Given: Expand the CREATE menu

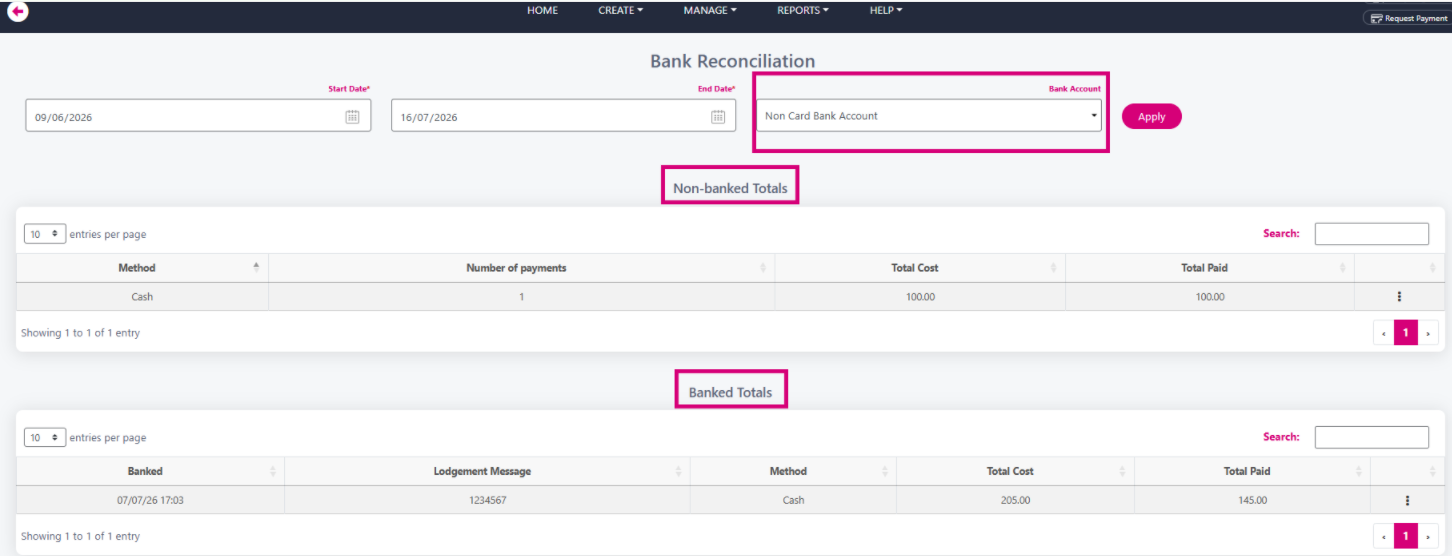Looking at the screenshot, I should (x=620, y=10).
